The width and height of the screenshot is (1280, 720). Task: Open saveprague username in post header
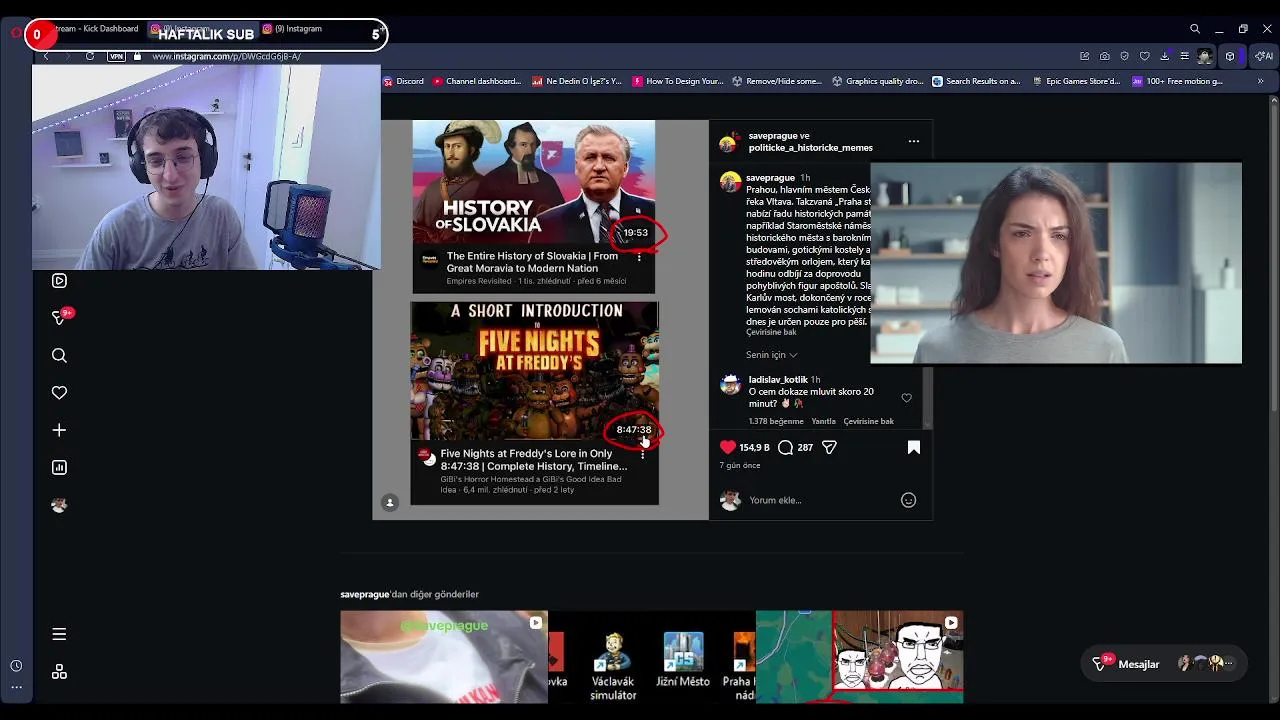pyautogui.click(x=772, y=135)
